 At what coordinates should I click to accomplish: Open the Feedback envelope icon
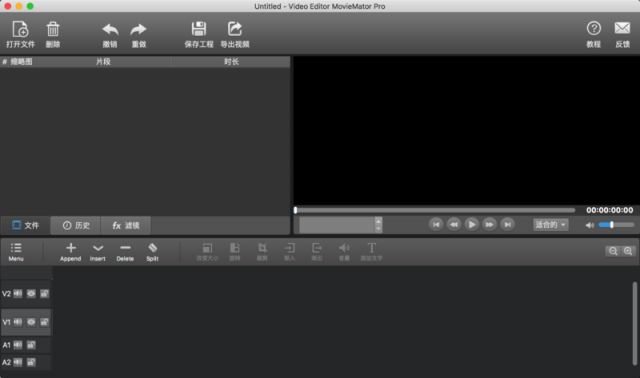pos(622,29)
